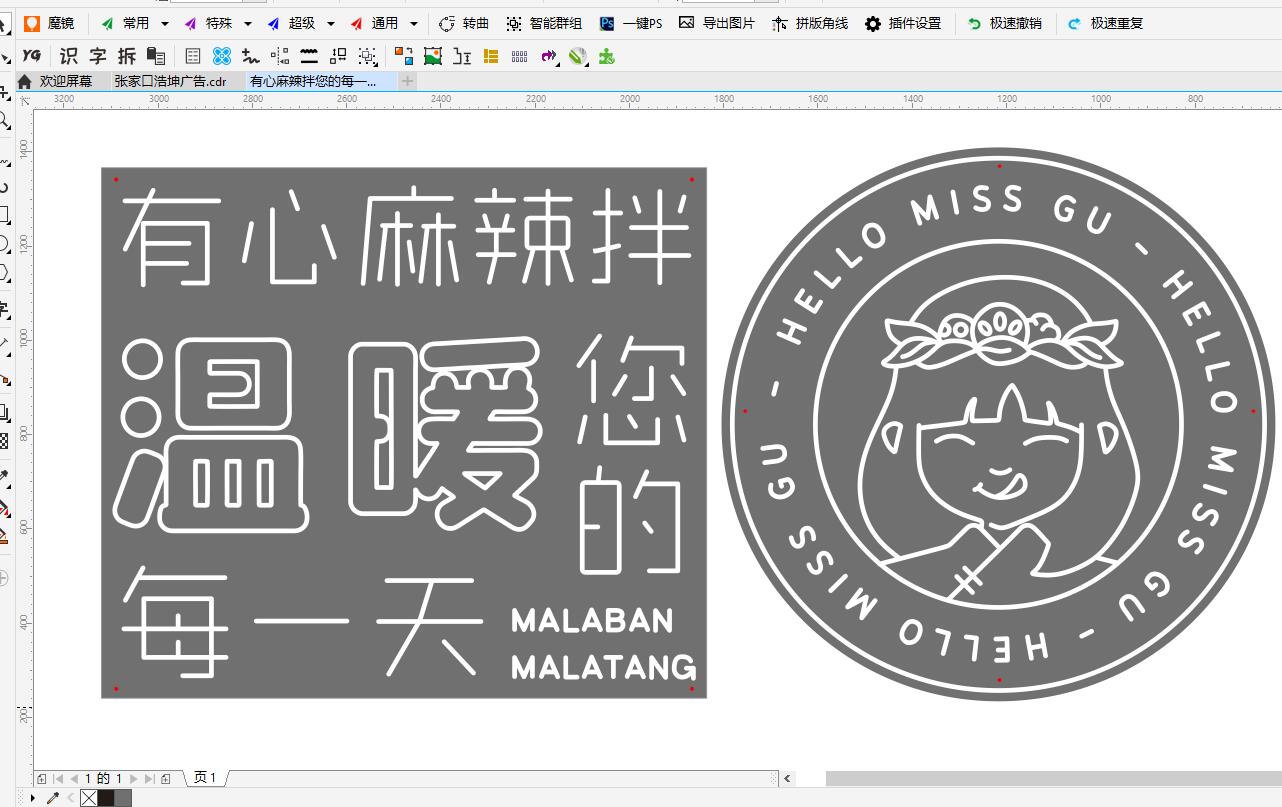Click 极速重复 fast redo

pyautogui.click(x=1105, y=23)
